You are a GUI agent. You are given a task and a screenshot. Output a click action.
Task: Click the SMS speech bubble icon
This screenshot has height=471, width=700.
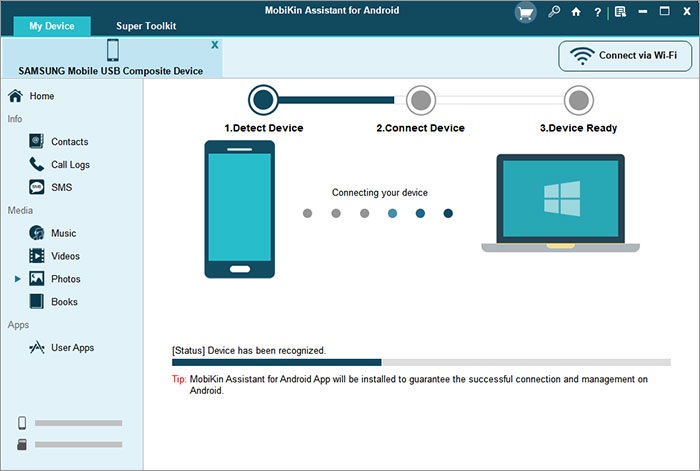(x=37, y=187)
